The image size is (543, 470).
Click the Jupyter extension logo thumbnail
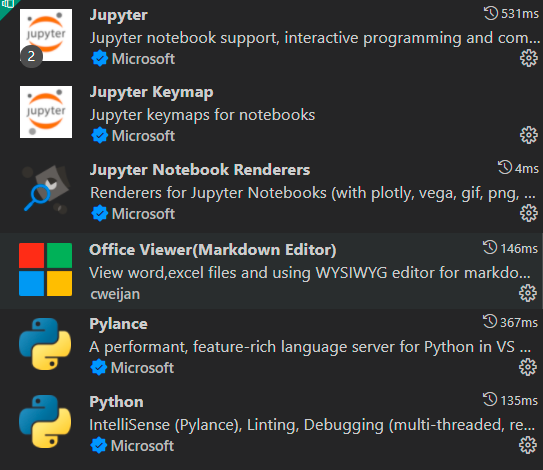46,35
